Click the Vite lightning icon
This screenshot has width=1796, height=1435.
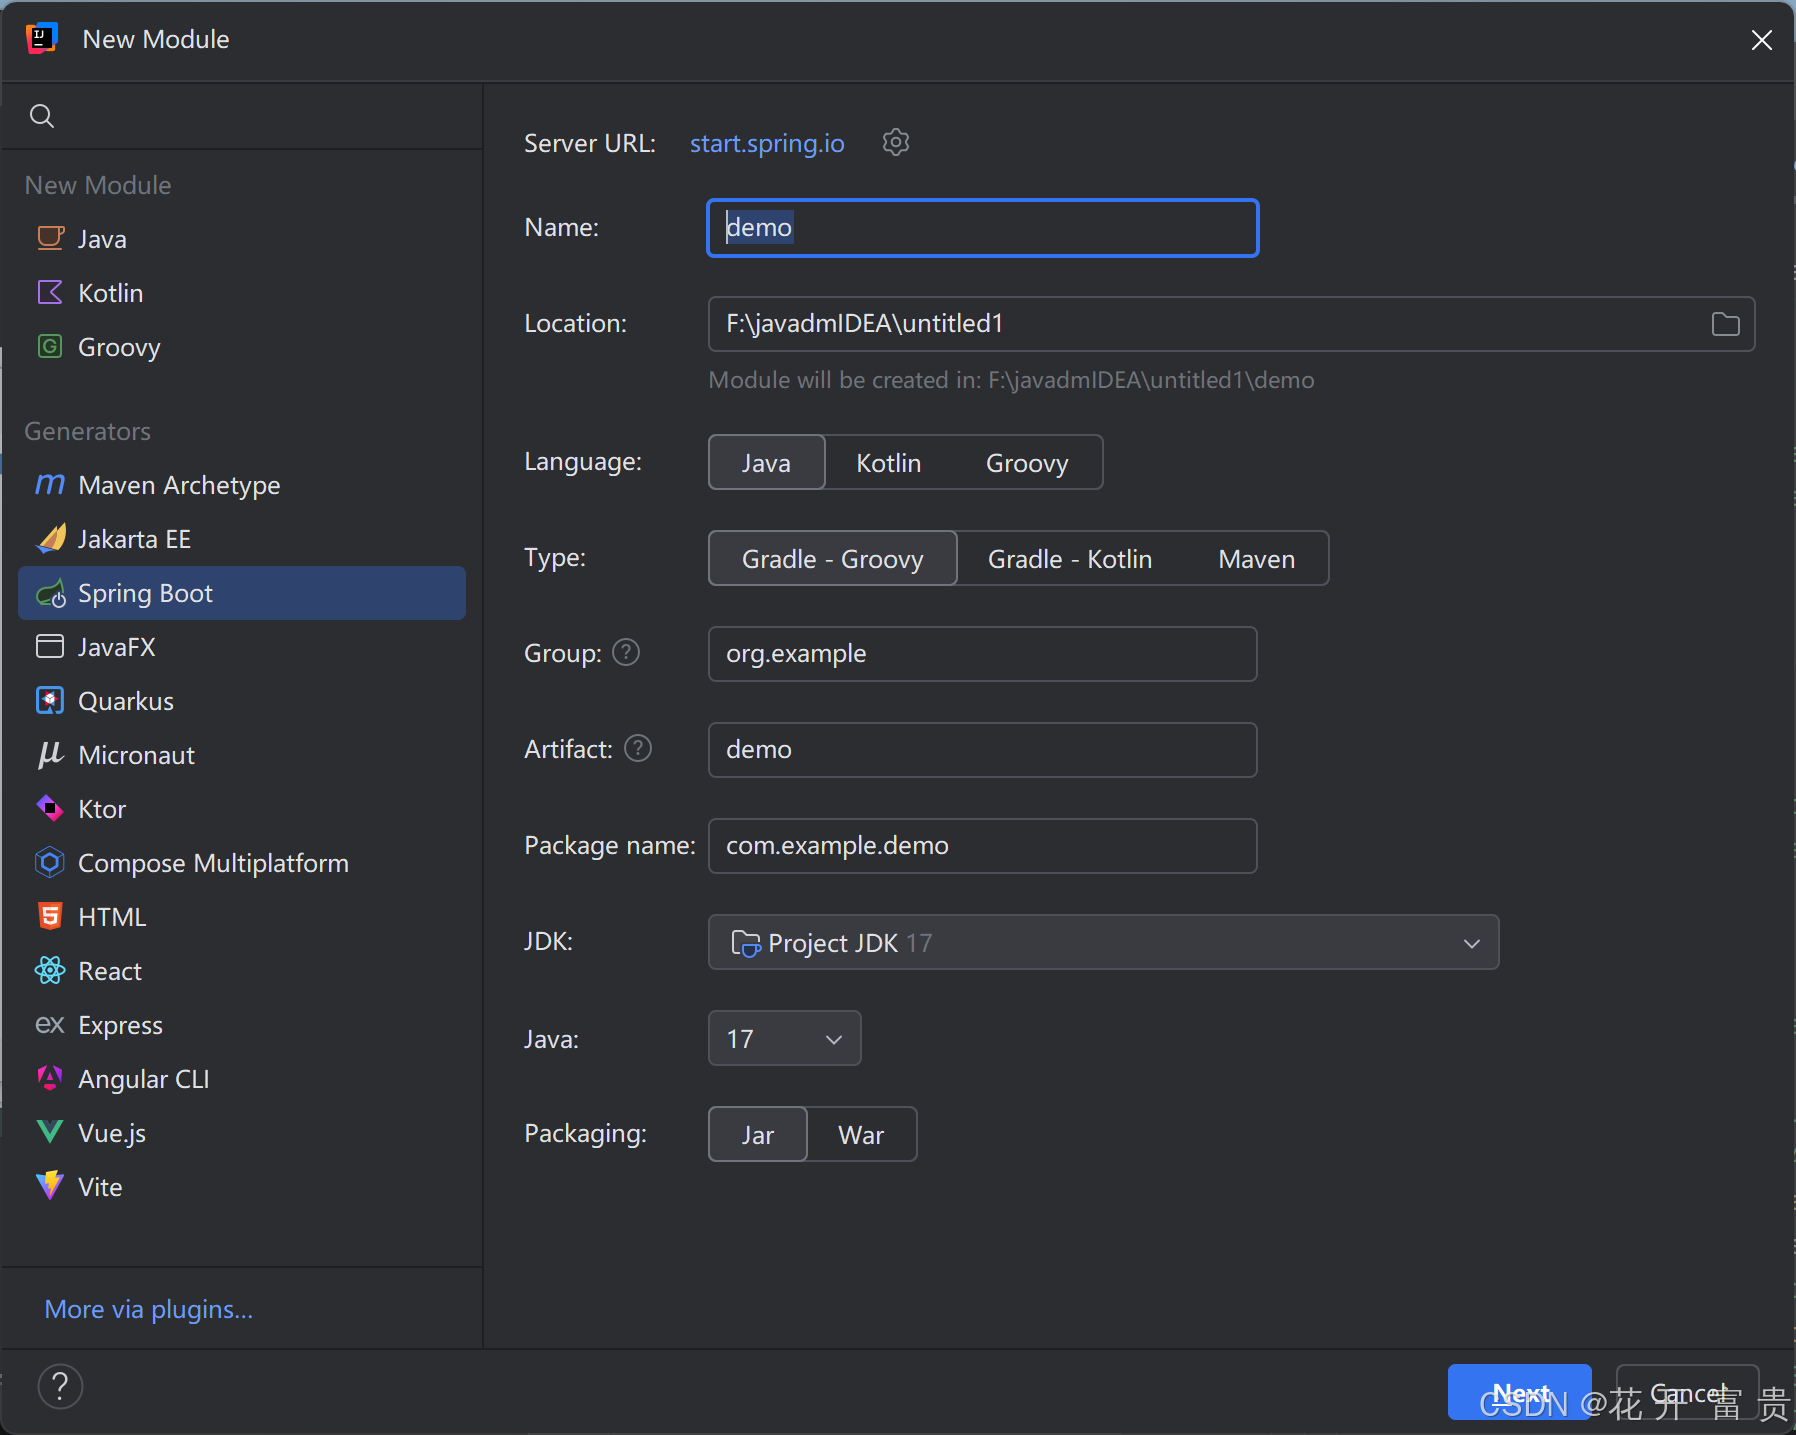pyautogui.click(x=50, y=1186)
